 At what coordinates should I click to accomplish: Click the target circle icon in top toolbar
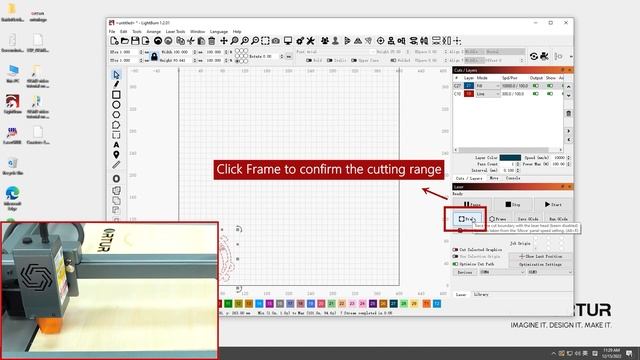click(x=380, y=41)
